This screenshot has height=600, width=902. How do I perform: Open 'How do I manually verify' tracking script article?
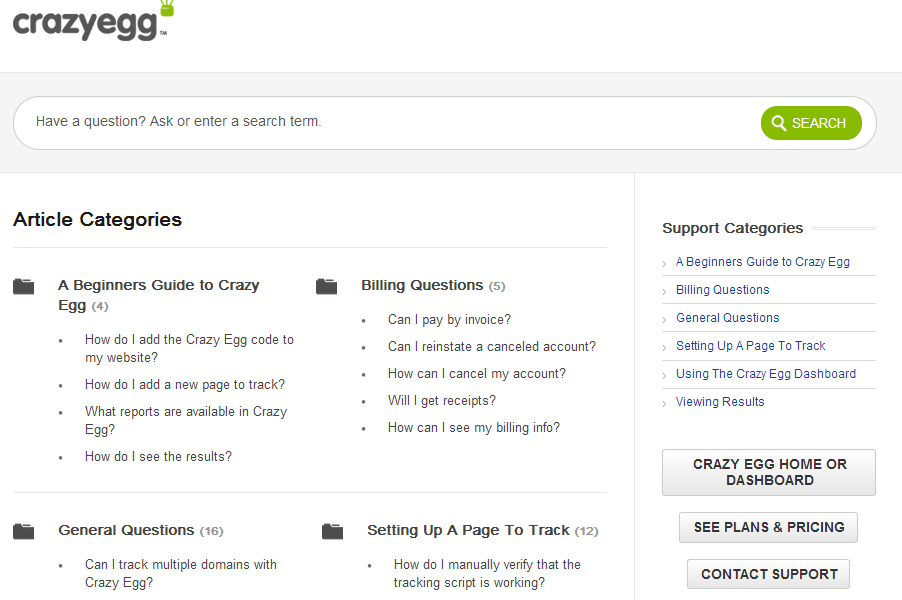487,574
